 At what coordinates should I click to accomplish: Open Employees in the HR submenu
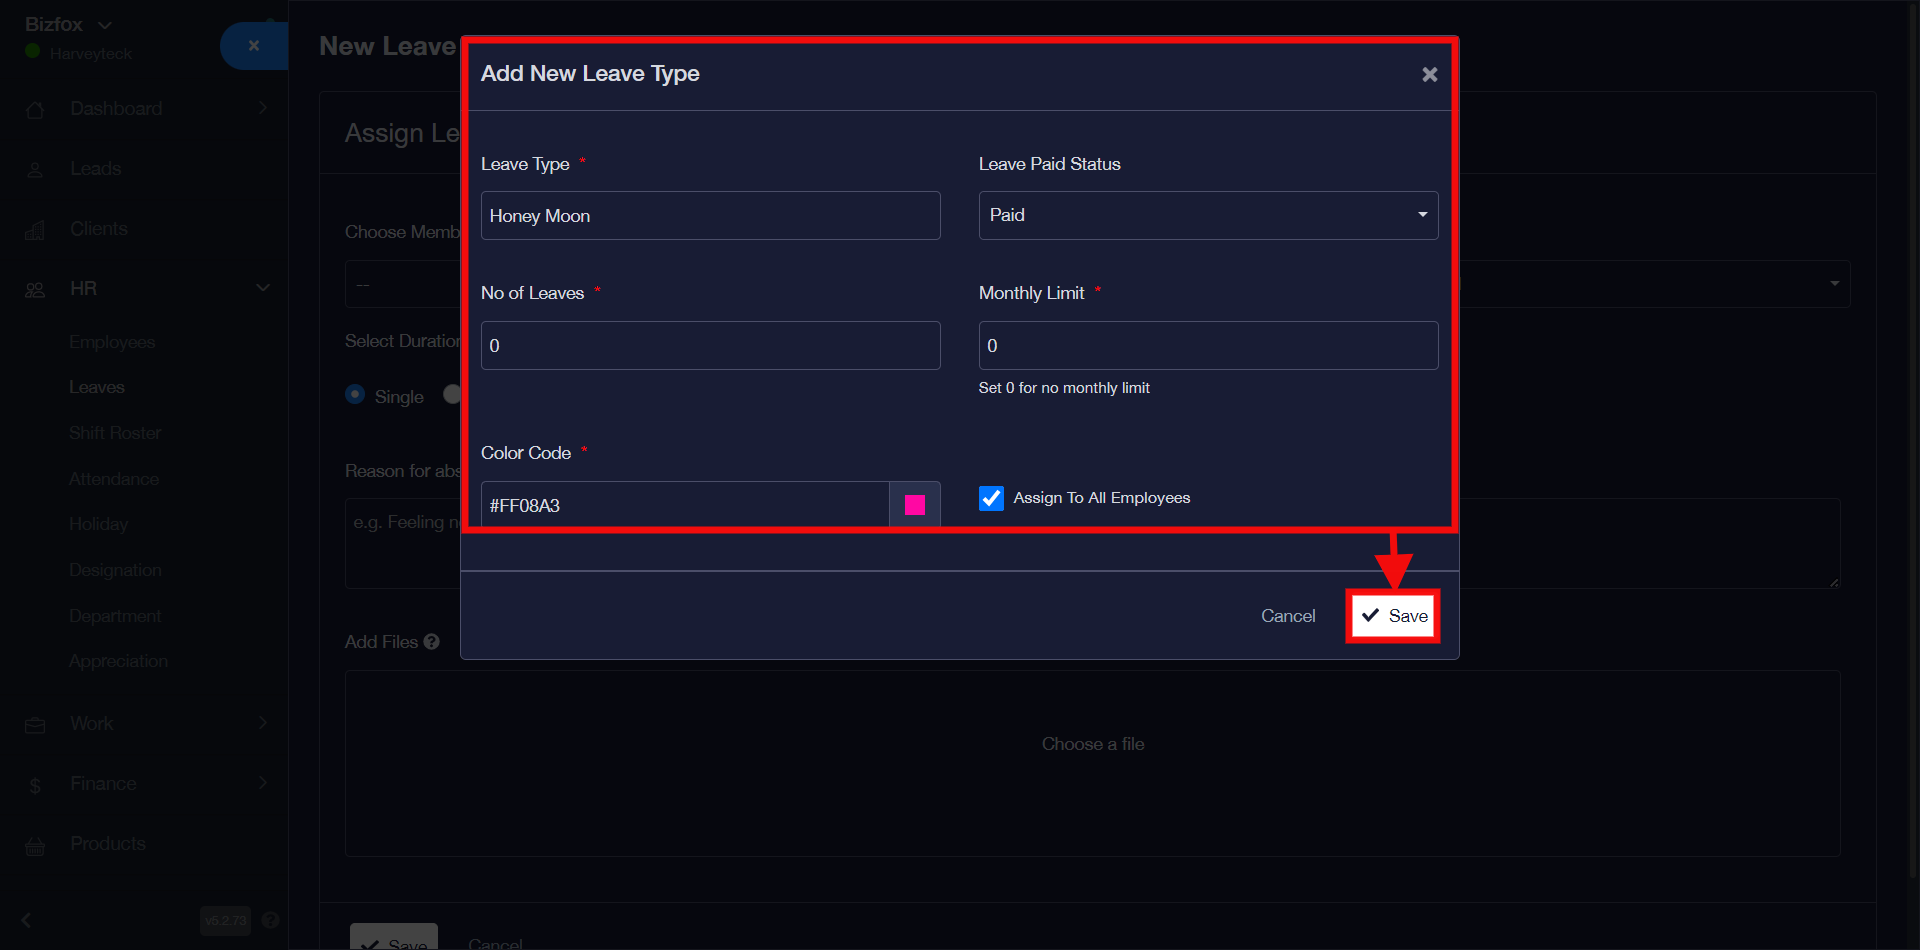point(112,342)
